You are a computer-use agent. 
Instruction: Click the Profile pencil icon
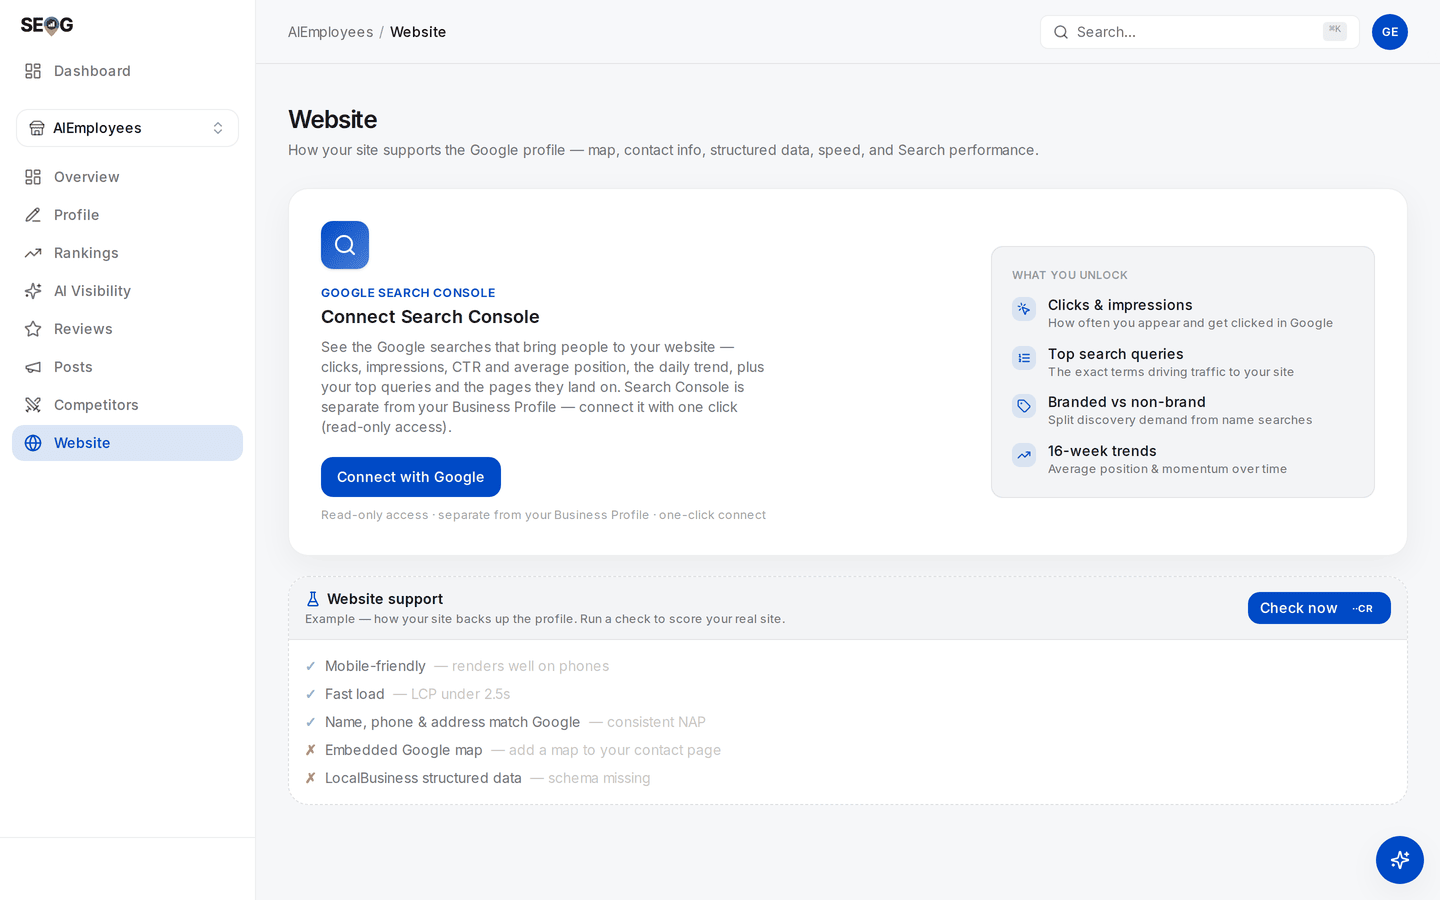tap(33, 215)
